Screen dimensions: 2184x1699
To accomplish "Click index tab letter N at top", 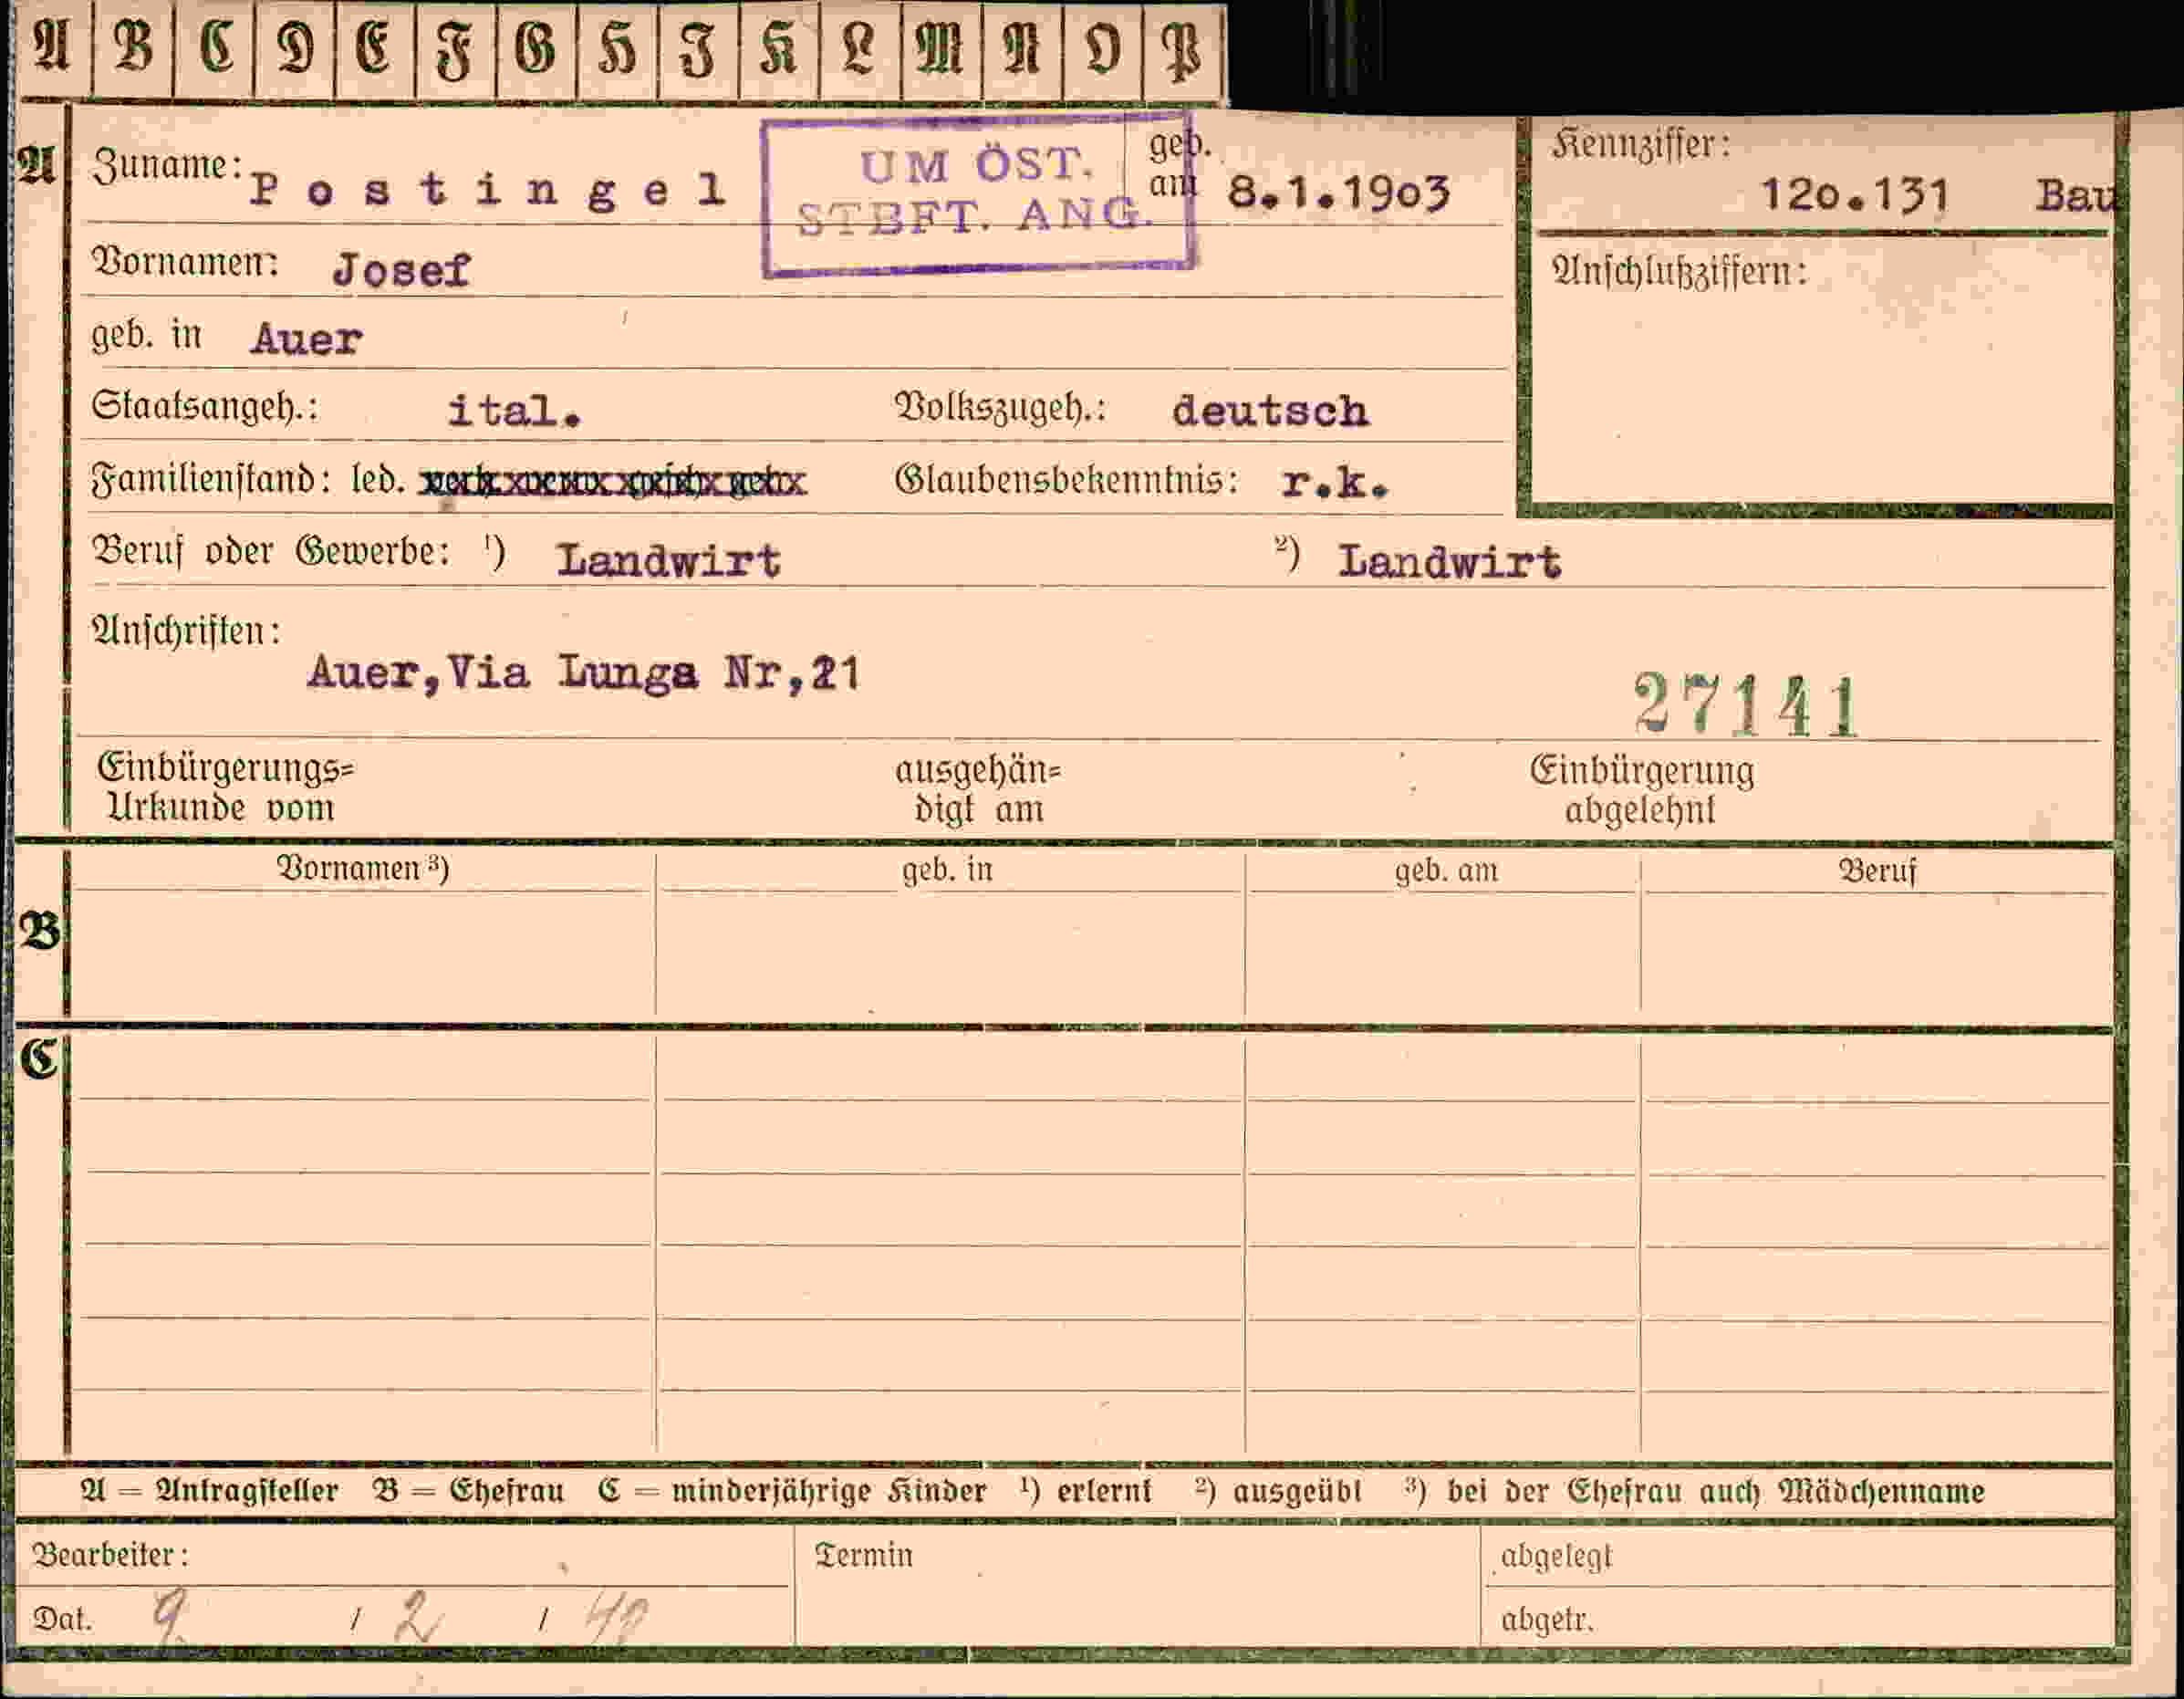I will pos(1020,48).
